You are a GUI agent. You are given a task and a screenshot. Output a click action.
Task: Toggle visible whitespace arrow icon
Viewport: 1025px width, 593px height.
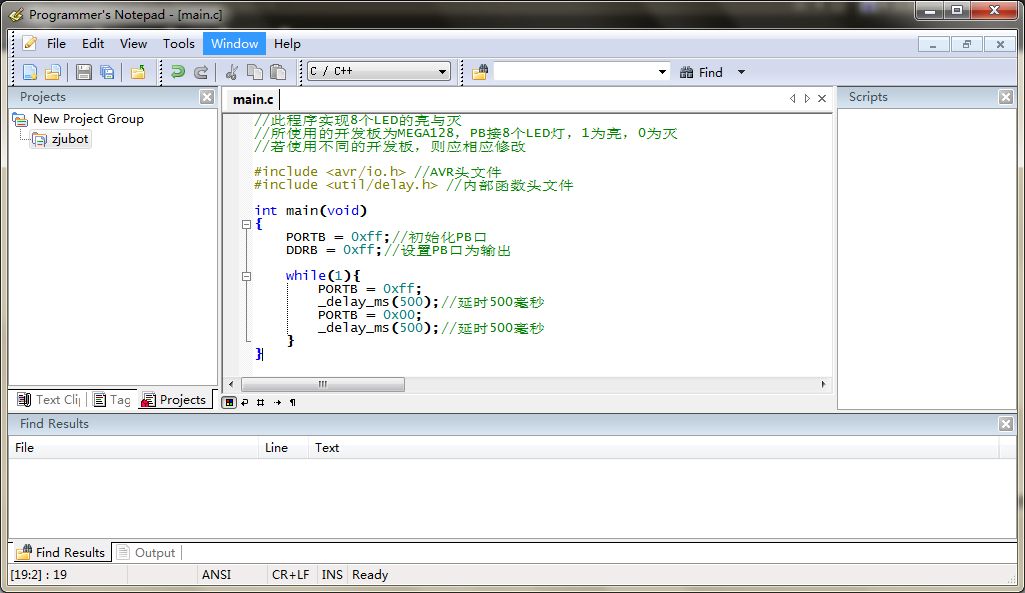click(277, 402)
